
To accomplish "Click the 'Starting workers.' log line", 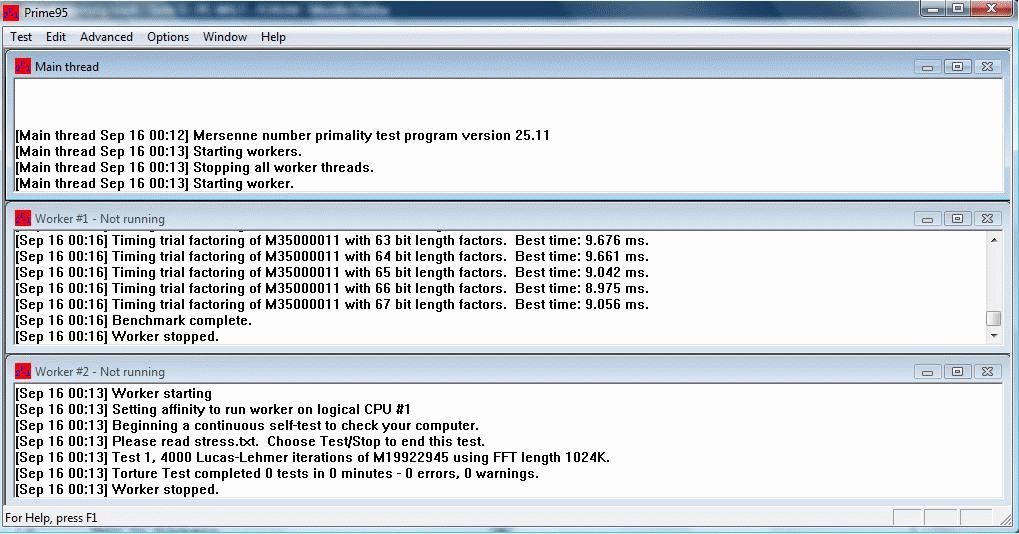I will 159,151.
